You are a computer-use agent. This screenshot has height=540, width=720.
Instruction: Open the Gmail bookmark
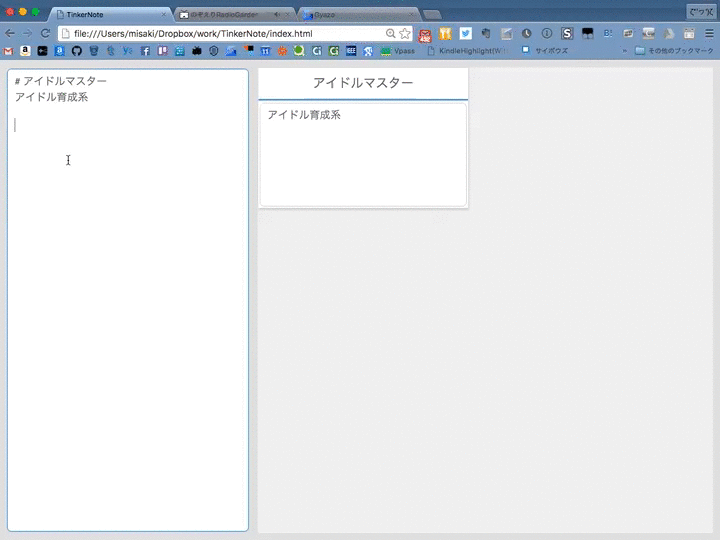pos(8,51)
